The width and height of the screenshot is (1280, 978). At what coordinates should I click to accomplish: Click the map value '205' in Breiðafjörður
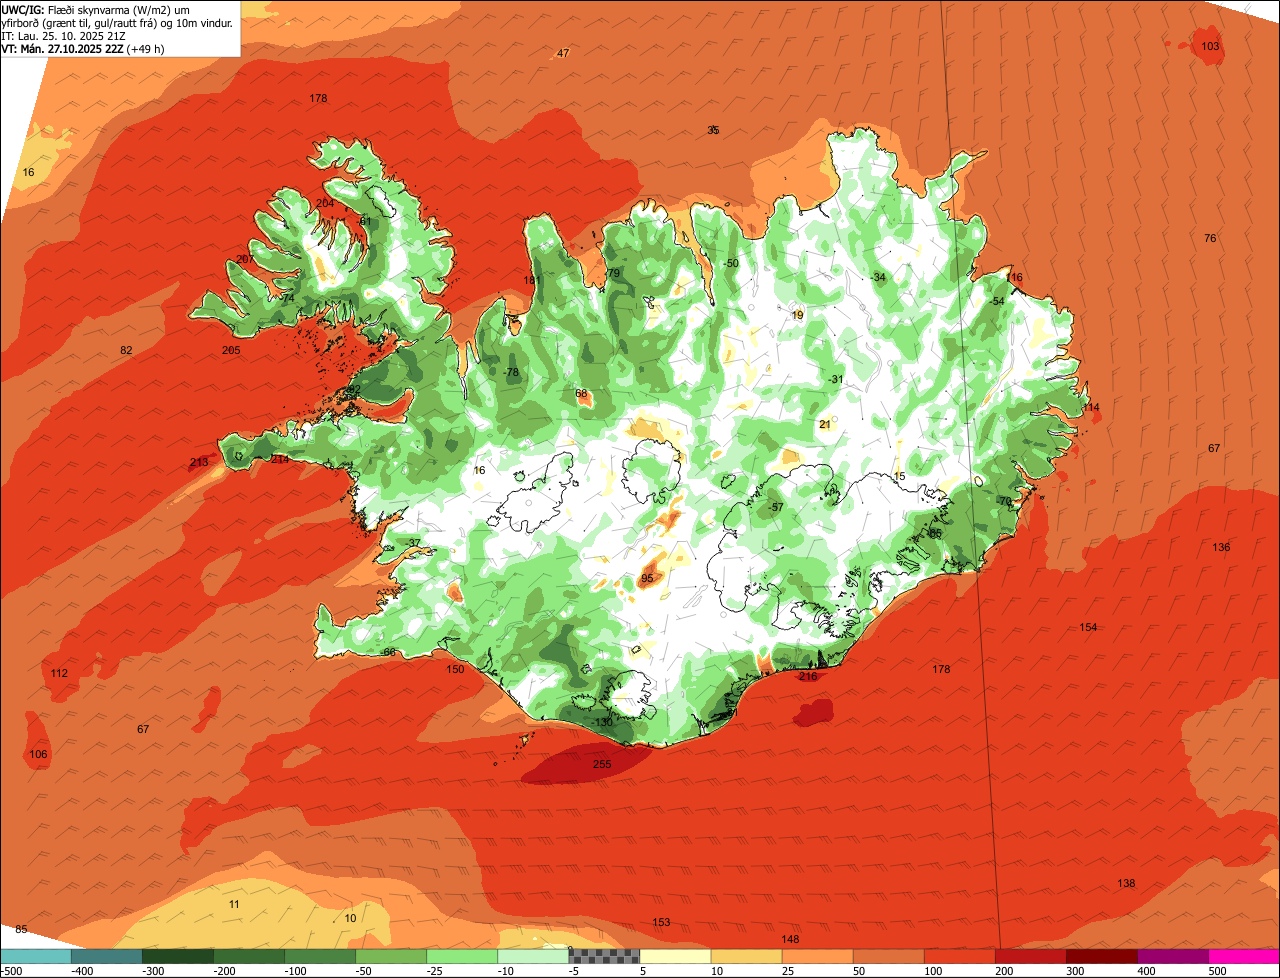click(231, 350)
